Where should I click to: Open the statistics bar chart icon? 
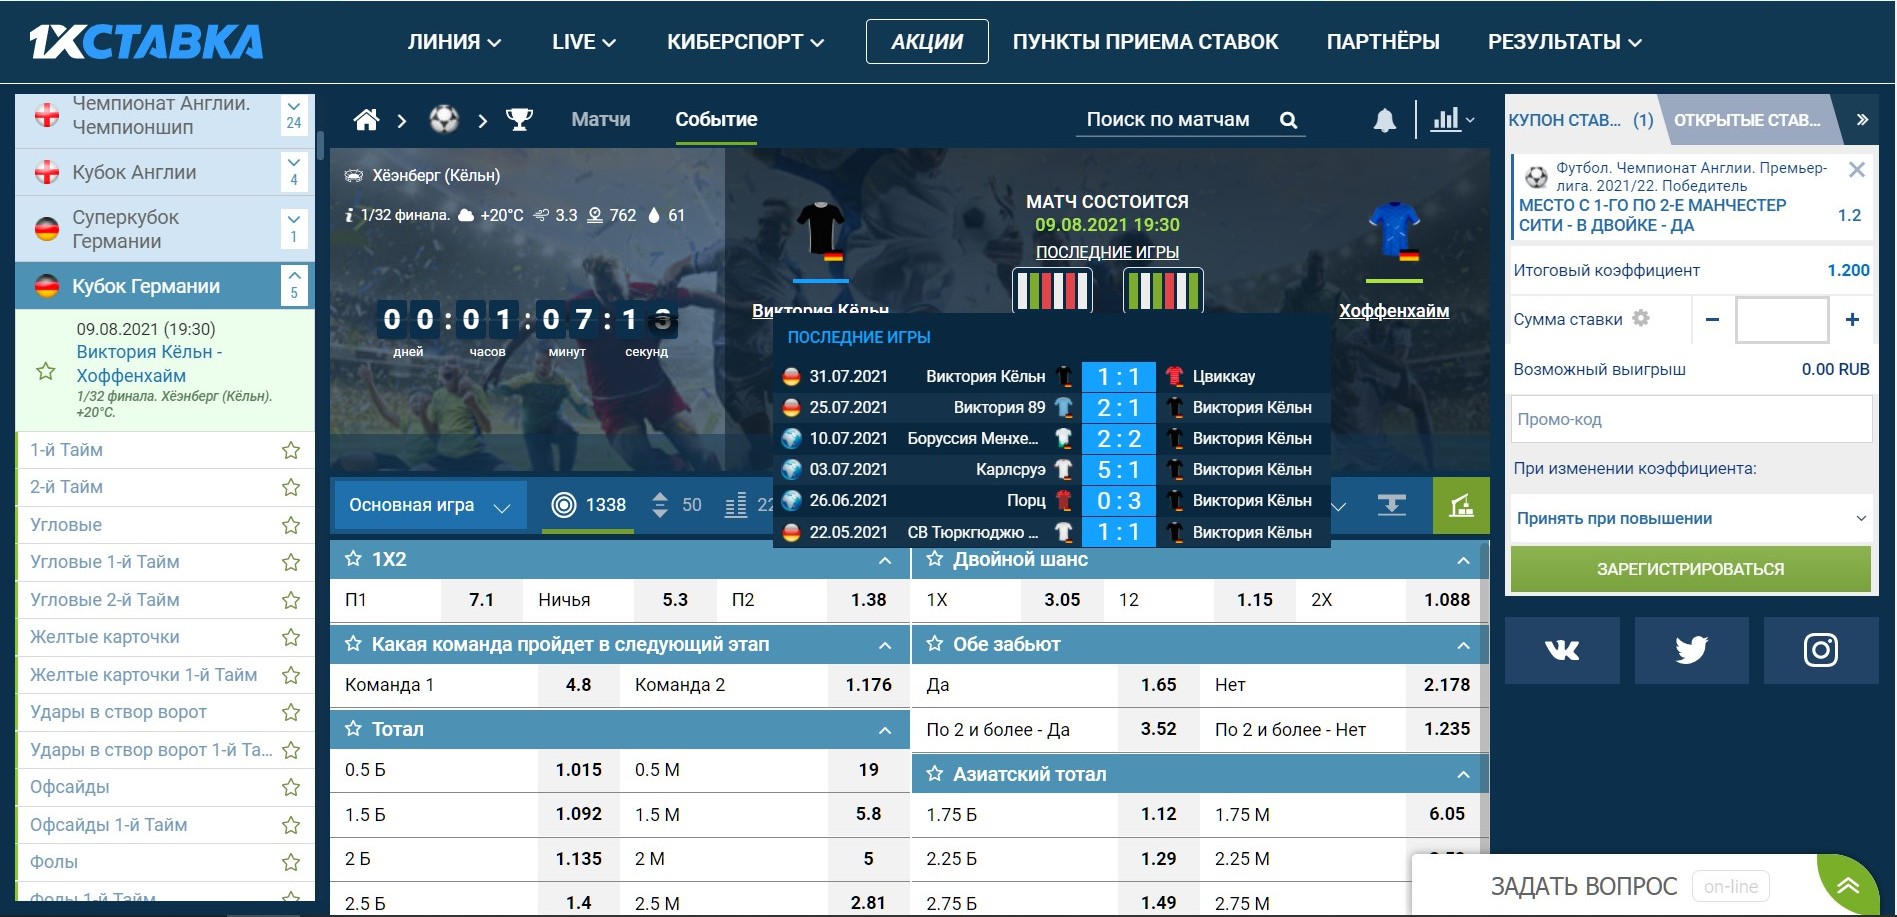(x=1446, y=120)
